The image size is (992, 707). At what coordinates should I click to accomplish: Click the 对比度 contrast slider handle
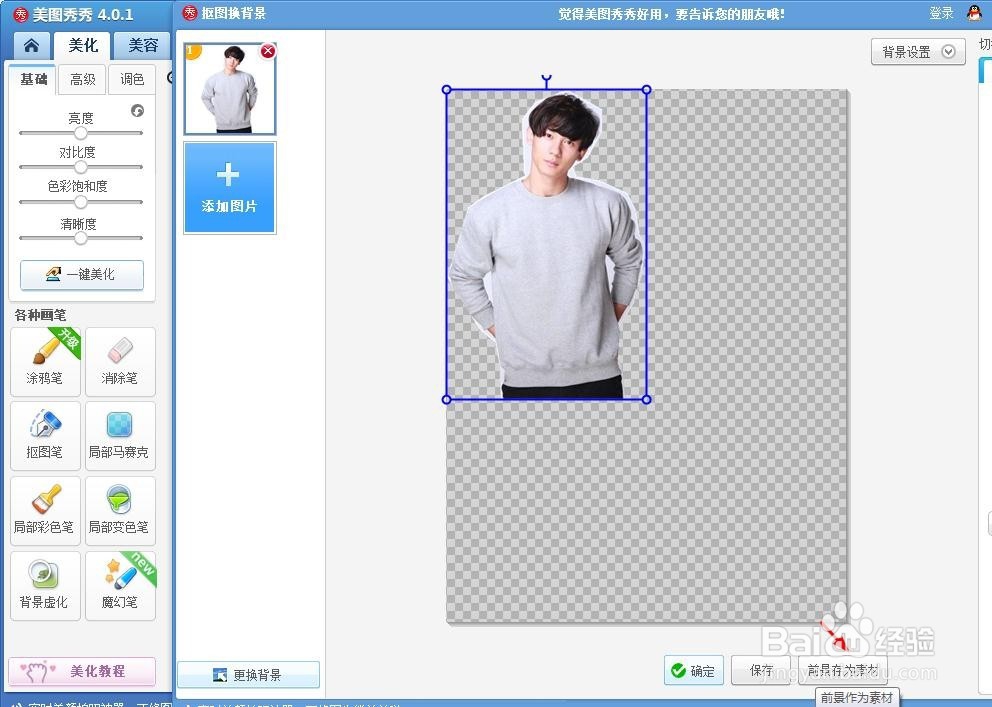(x=80, y=167)
